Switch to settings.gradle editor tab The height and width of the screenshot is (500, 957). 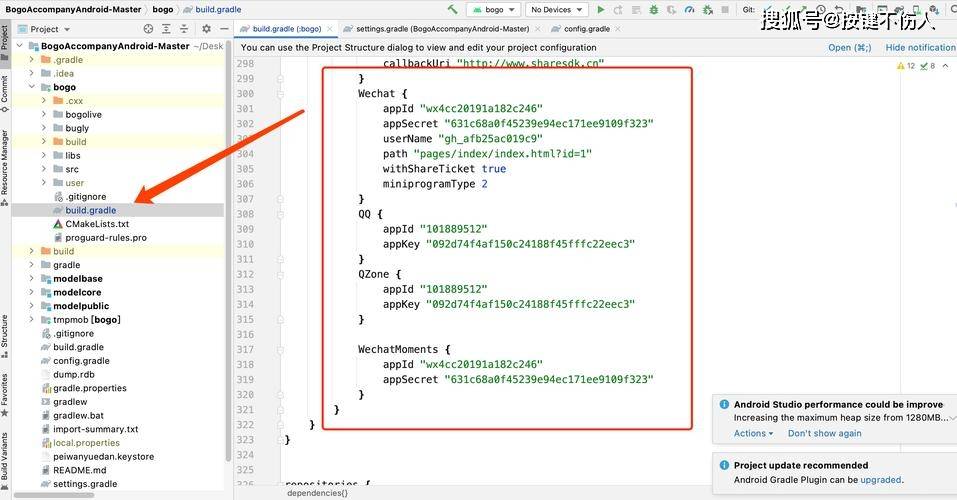(442, 29)
